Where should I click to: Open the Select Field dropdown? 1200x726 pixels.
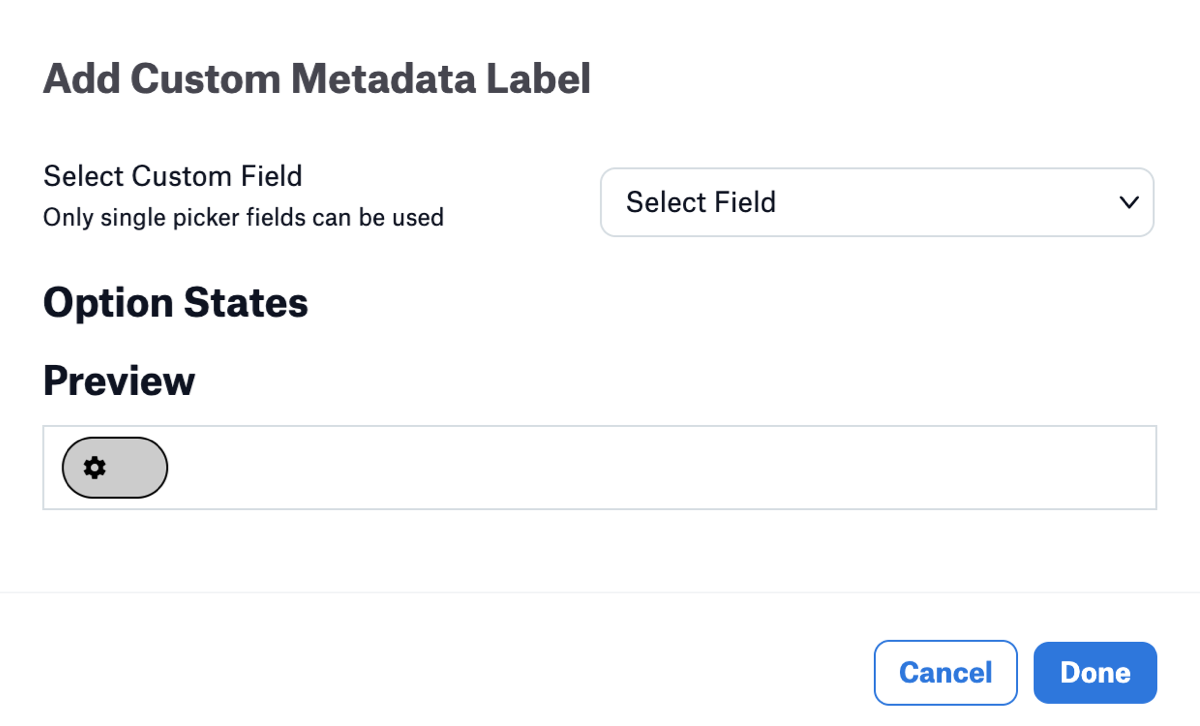click(877, 202)
